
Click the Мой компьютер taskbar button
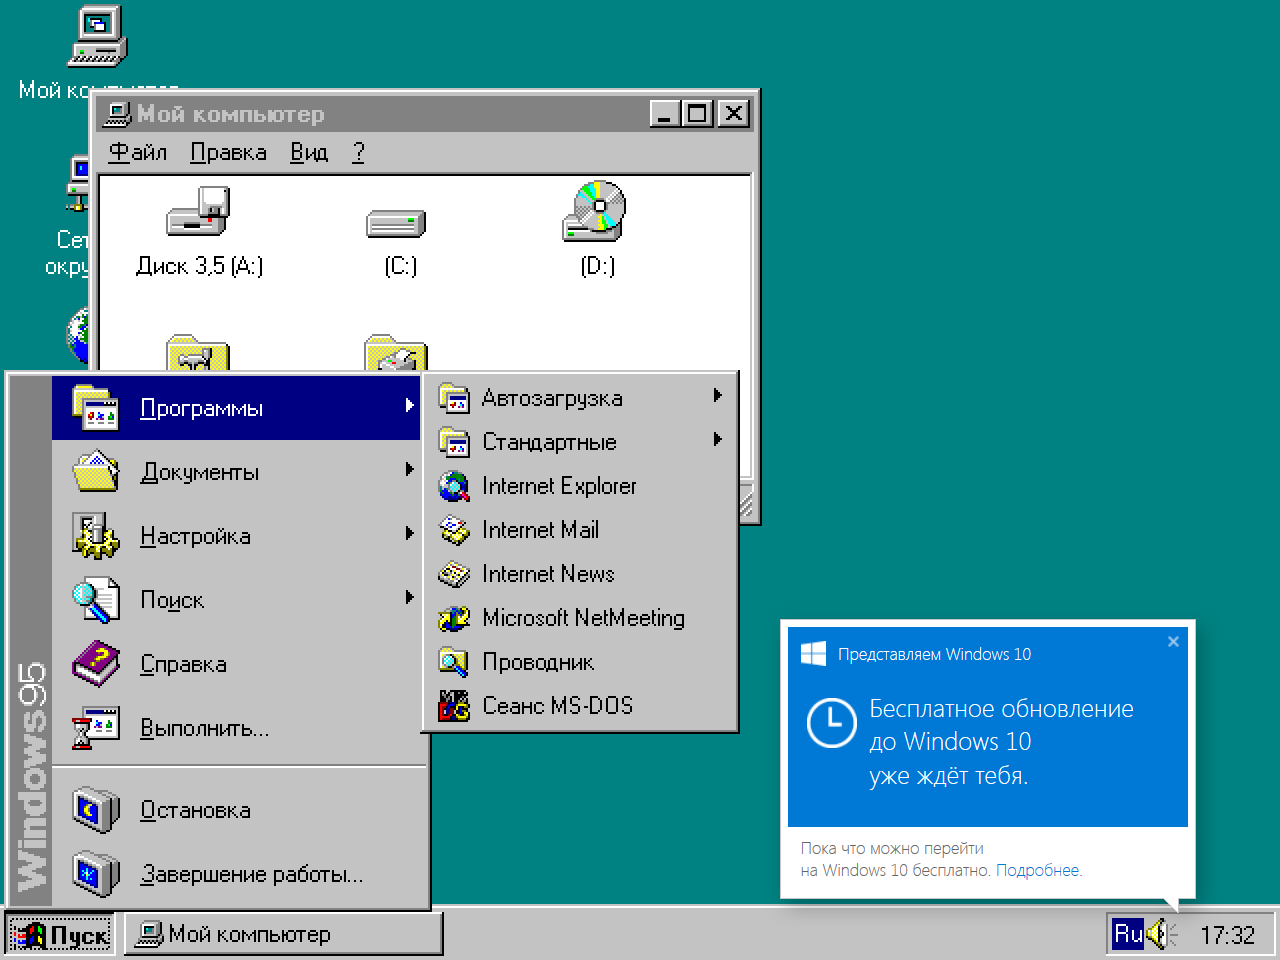click(283, 934)
